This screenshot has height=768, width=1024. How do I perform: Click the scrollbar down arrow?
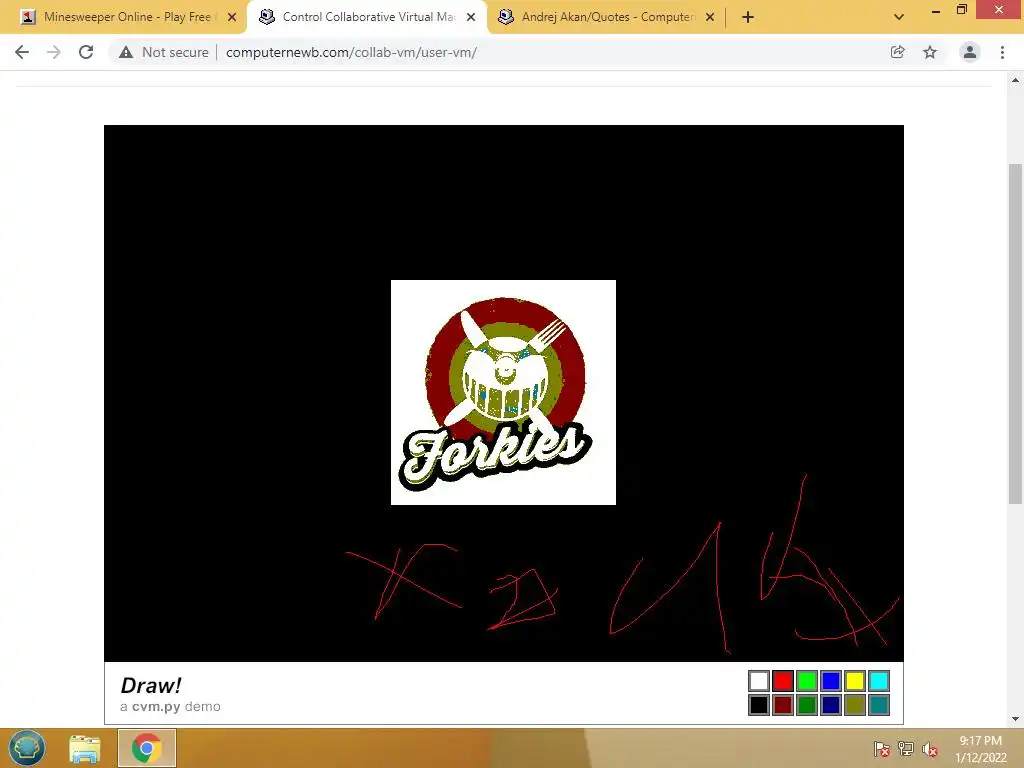pyautogui.click(x=1015, y=719)
